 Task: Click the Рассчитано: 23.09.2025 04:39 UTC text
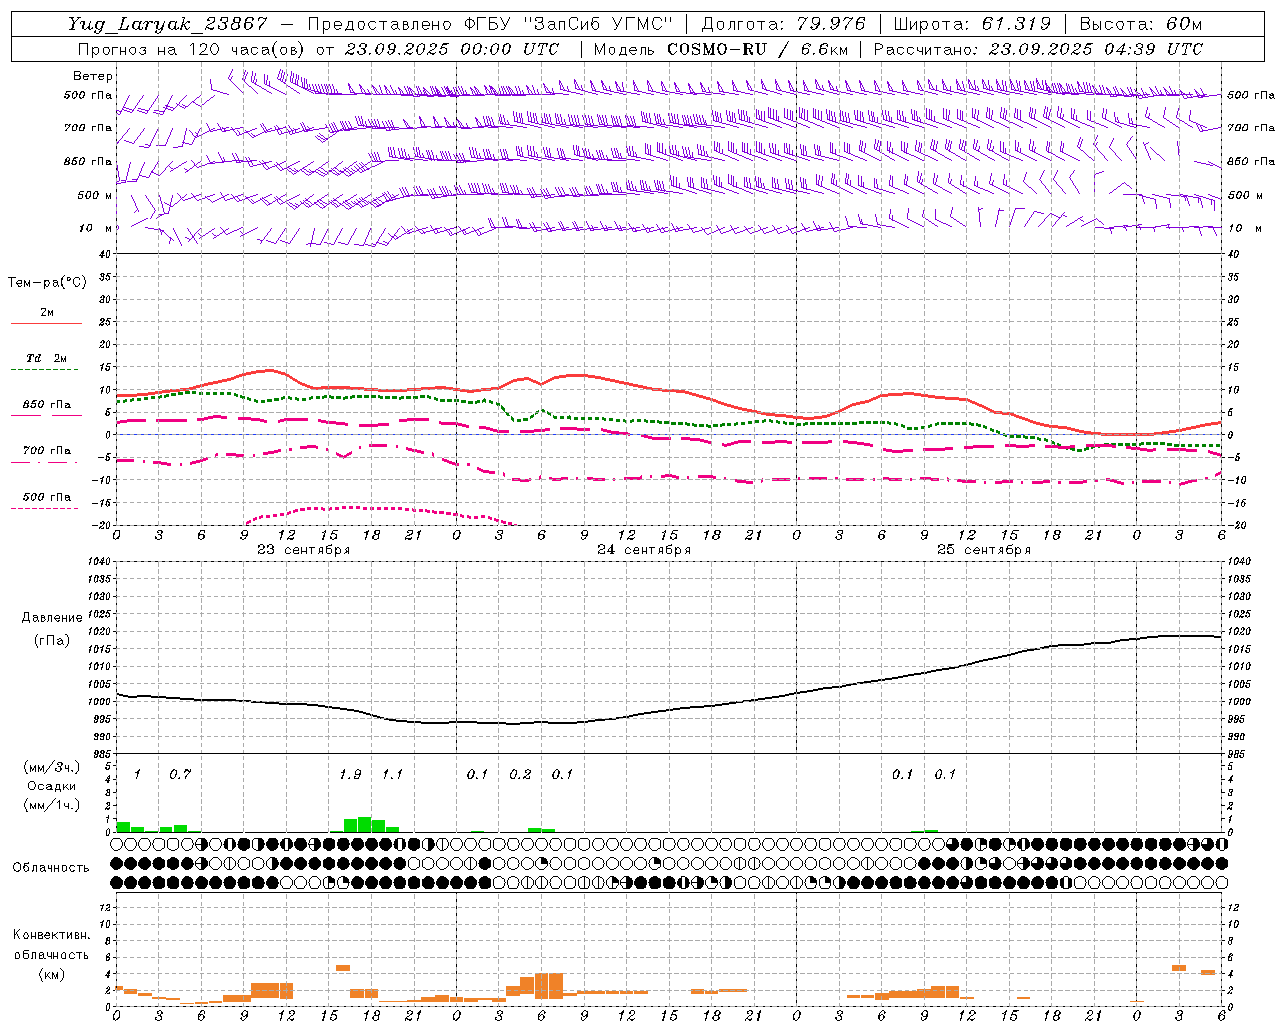(x=1038, y=49)
